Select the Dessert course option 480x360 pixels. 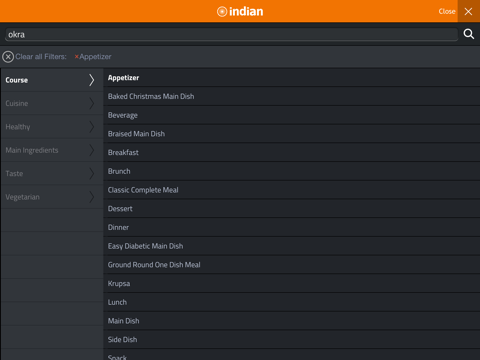pyautogui.click(x=292, y=208)
